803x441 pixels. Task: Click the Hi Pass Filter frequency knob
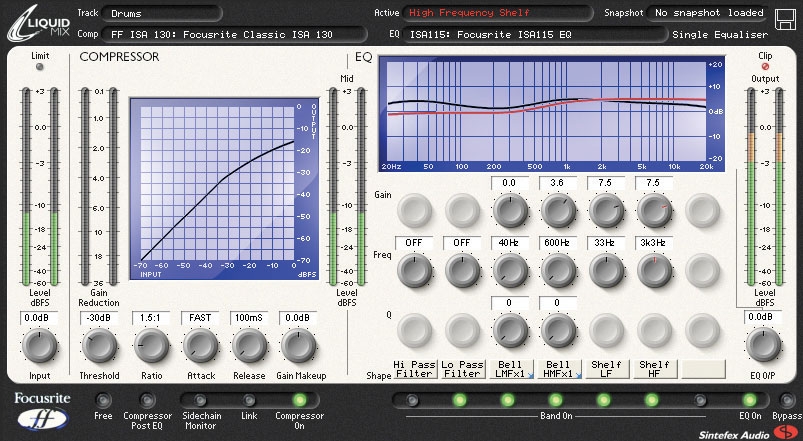coord(414,270)
